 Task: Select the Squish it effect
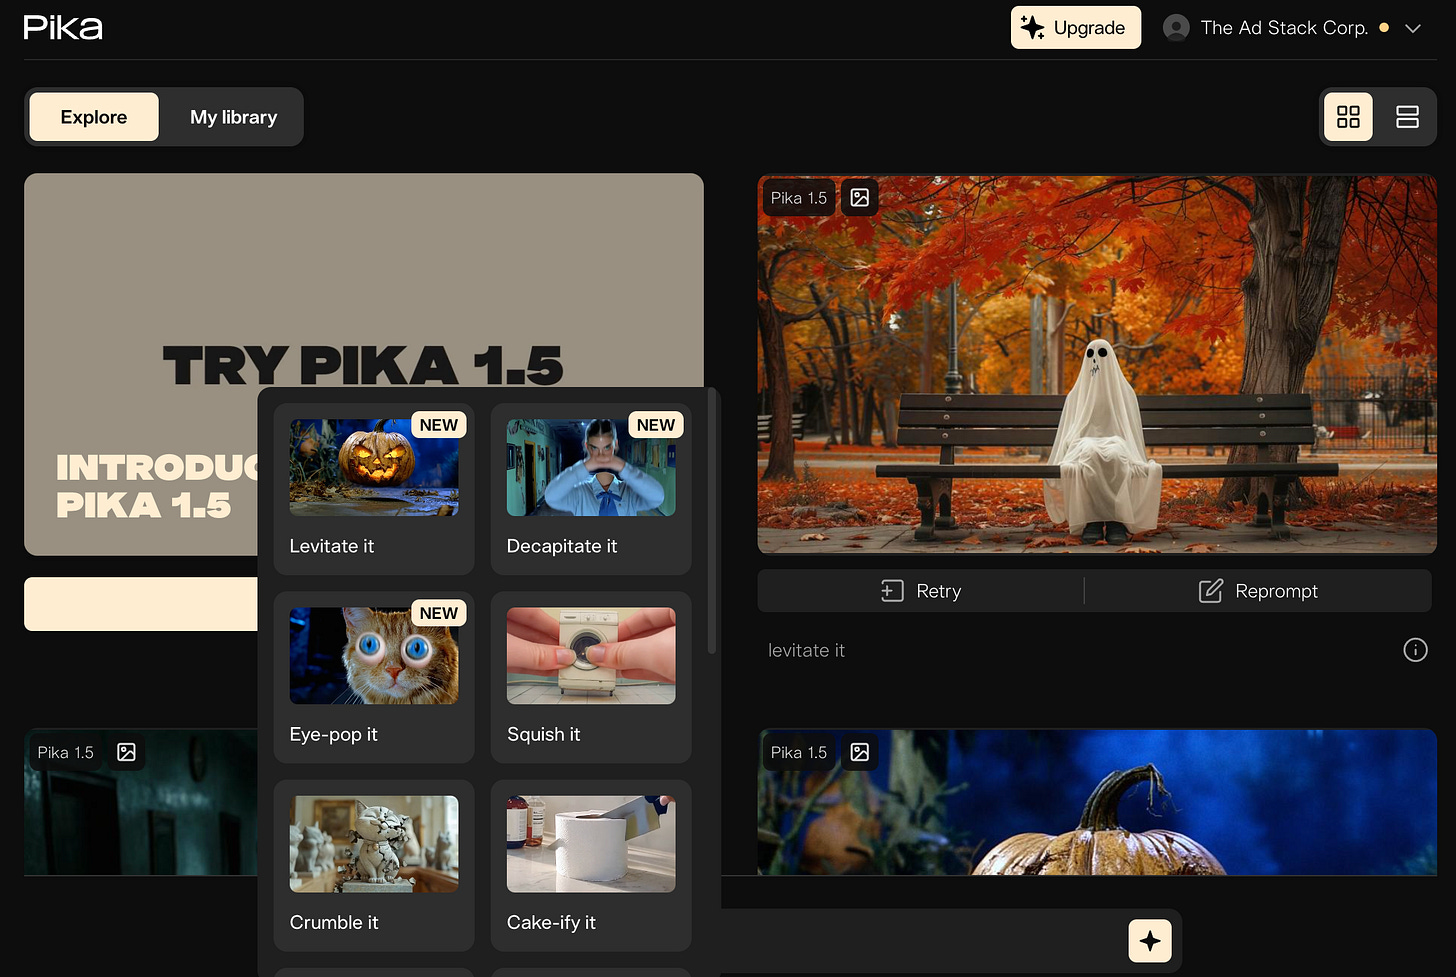(x=591, y=677)
